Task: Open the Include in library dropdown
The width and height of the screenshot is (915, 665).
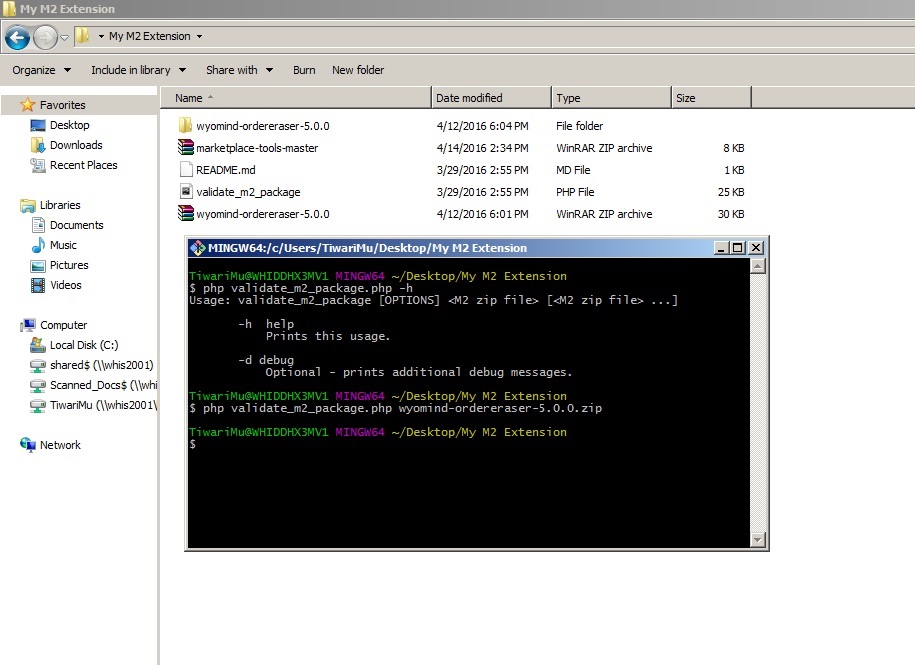Action: (x=138, y=70)
